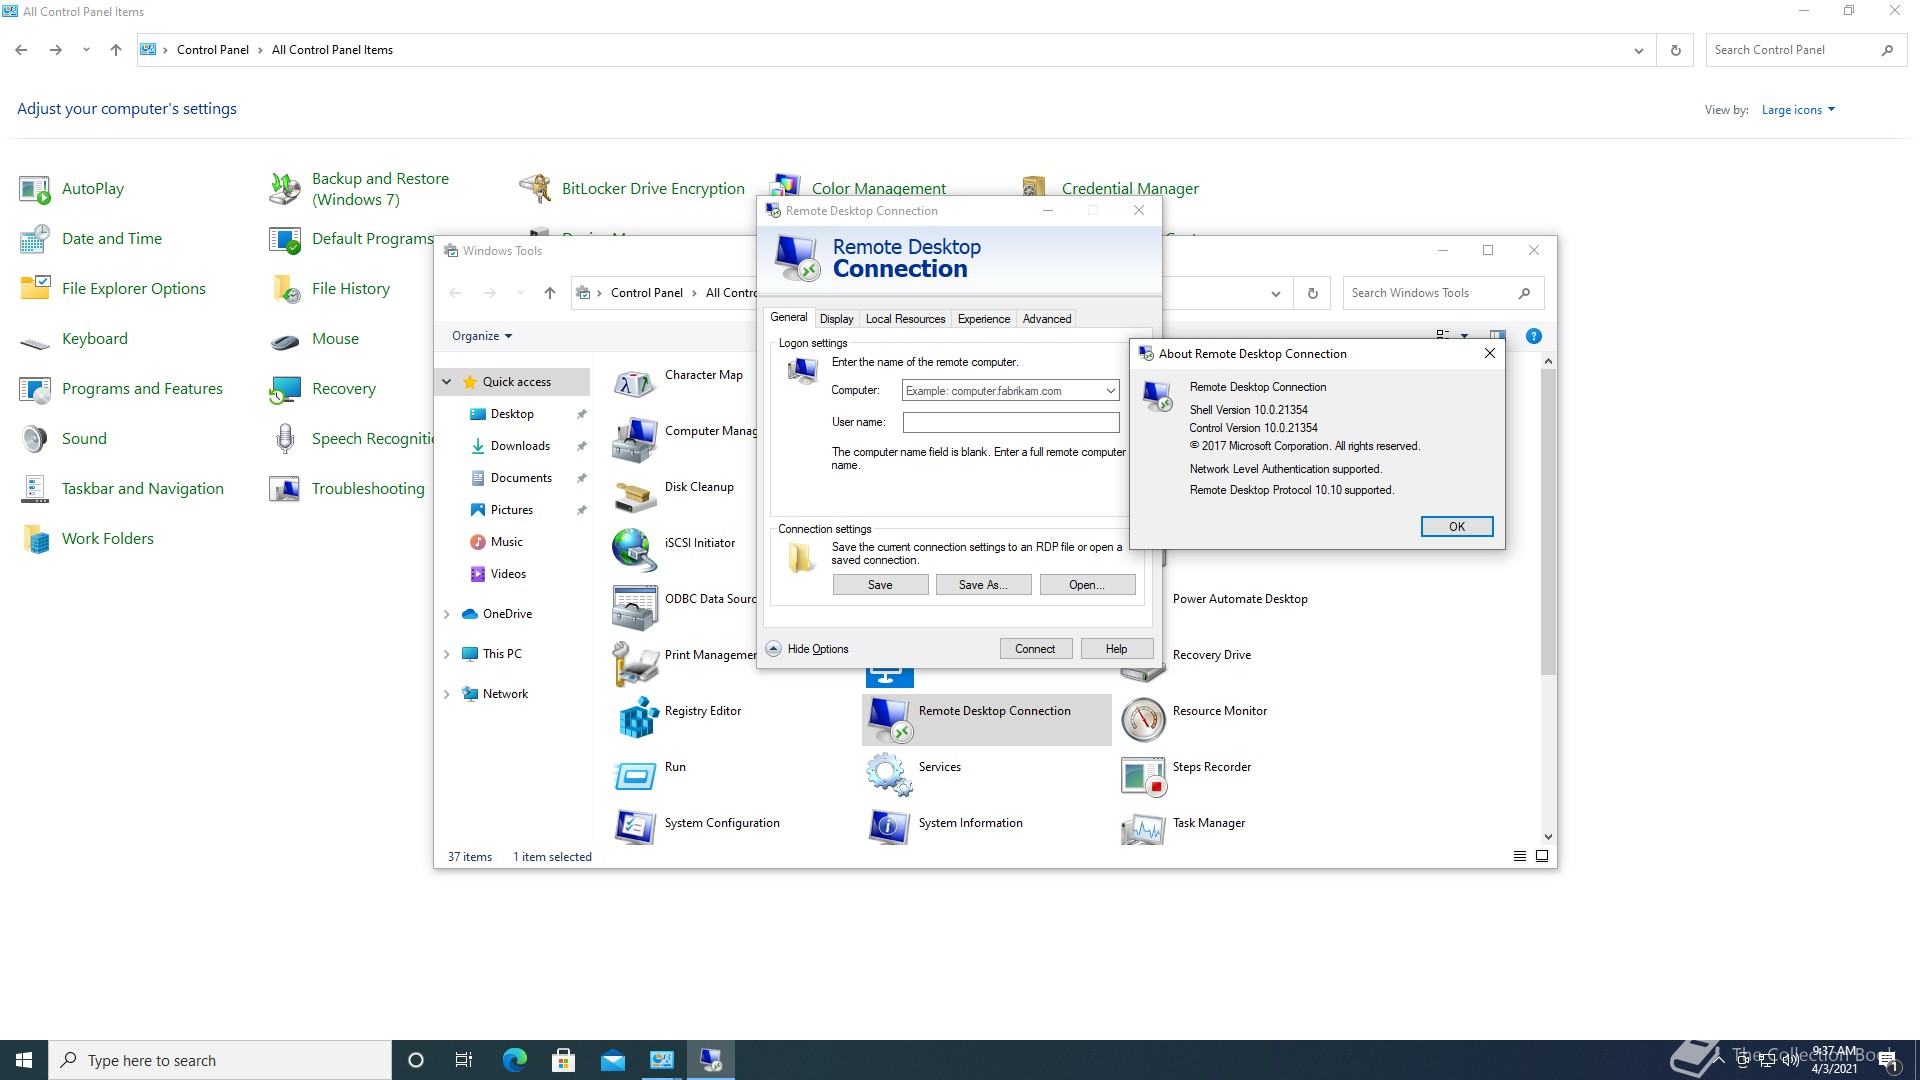Open Windows Tools help question mark icon
This screenshot has width=1920, height=1080.
point(1533,336)
